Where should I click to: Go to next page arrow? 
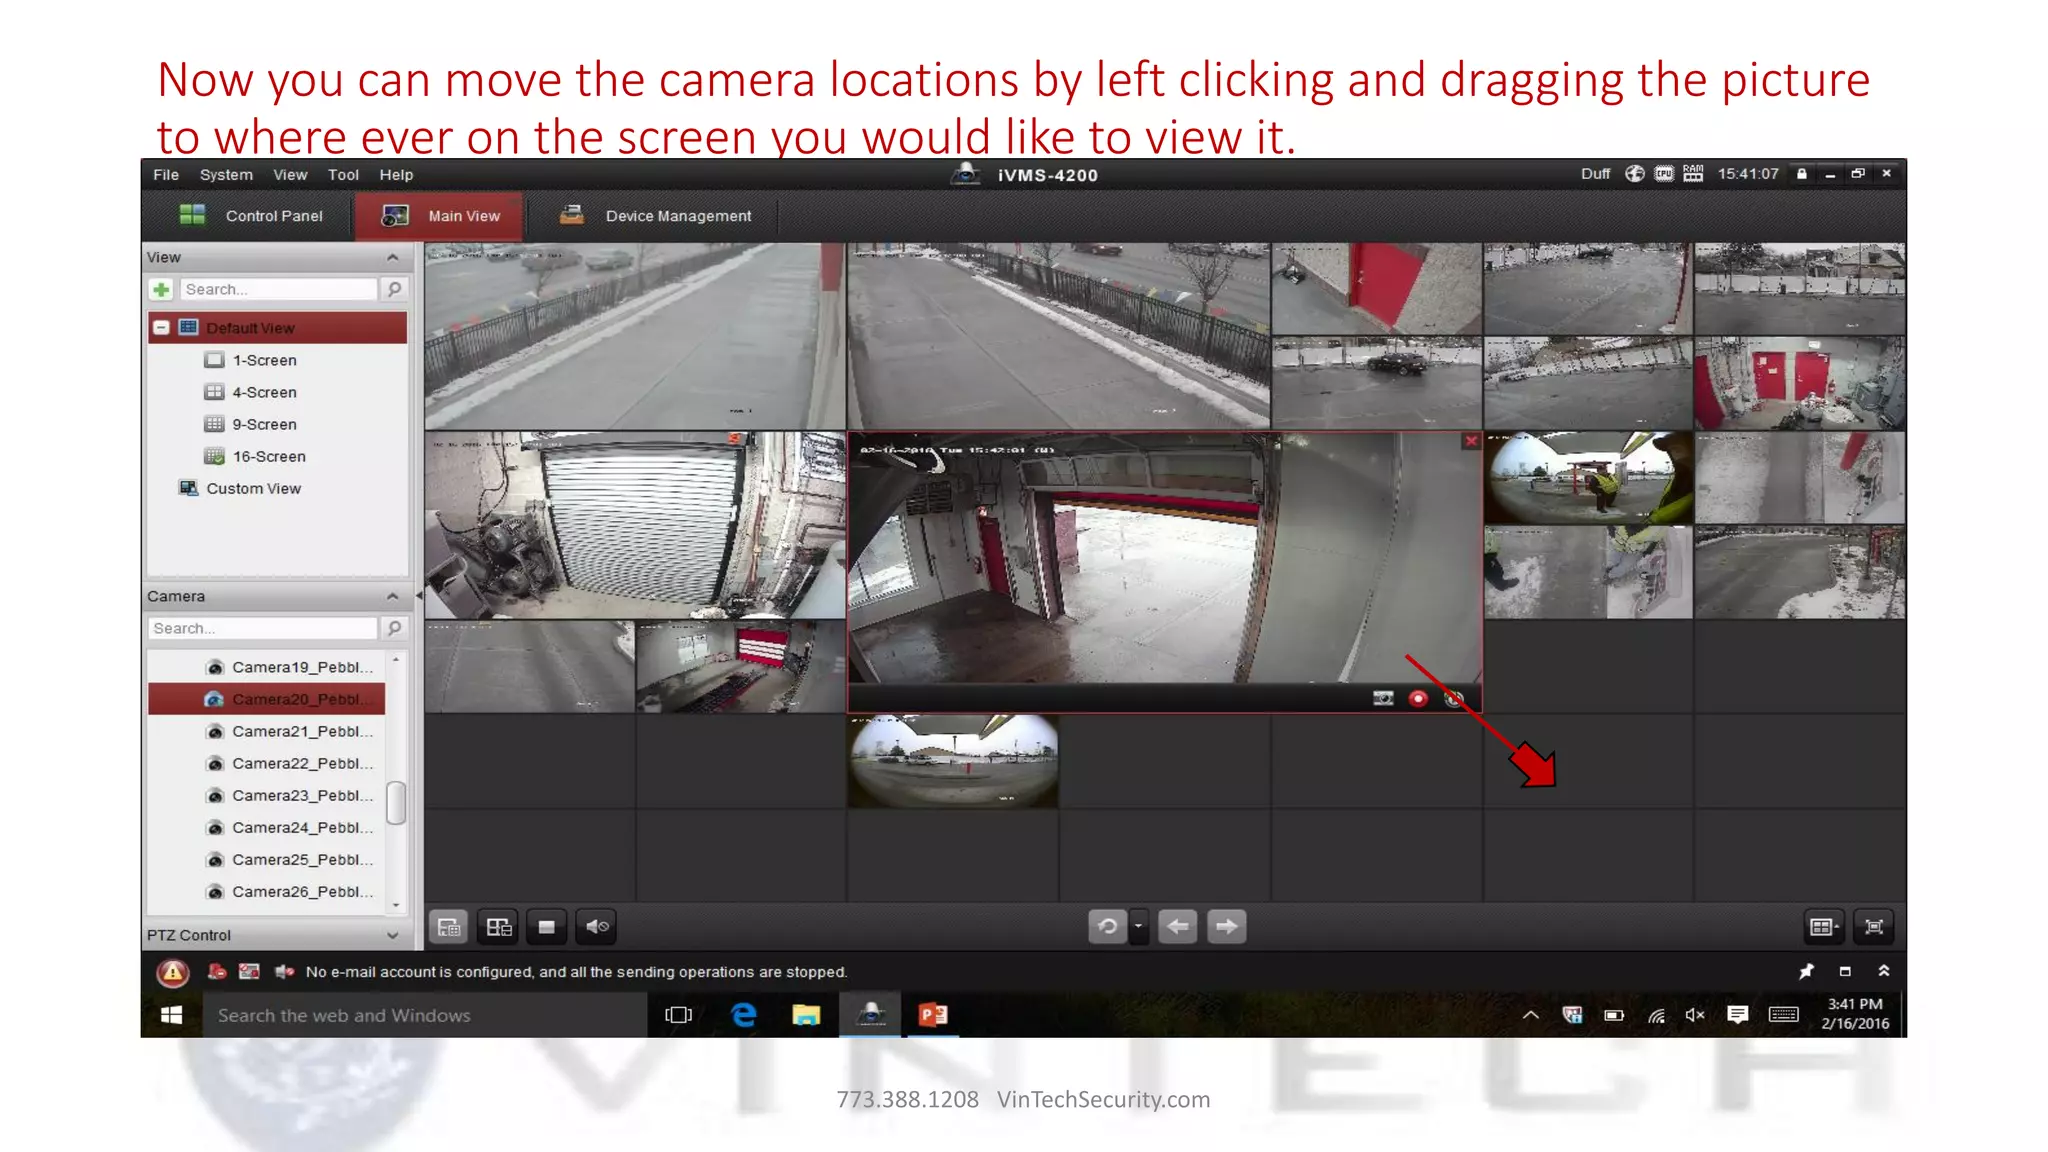point(1227,927)
